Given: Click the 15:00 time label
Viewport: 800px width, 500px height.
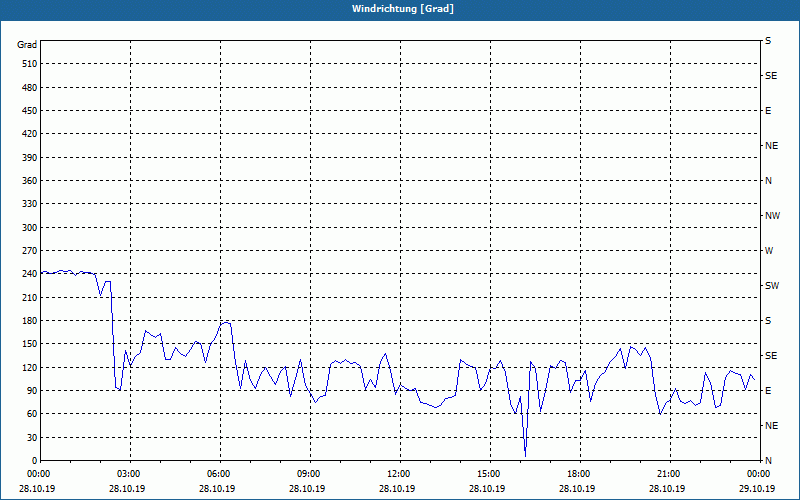Looking at the screenshot, I should pos(489,474).
